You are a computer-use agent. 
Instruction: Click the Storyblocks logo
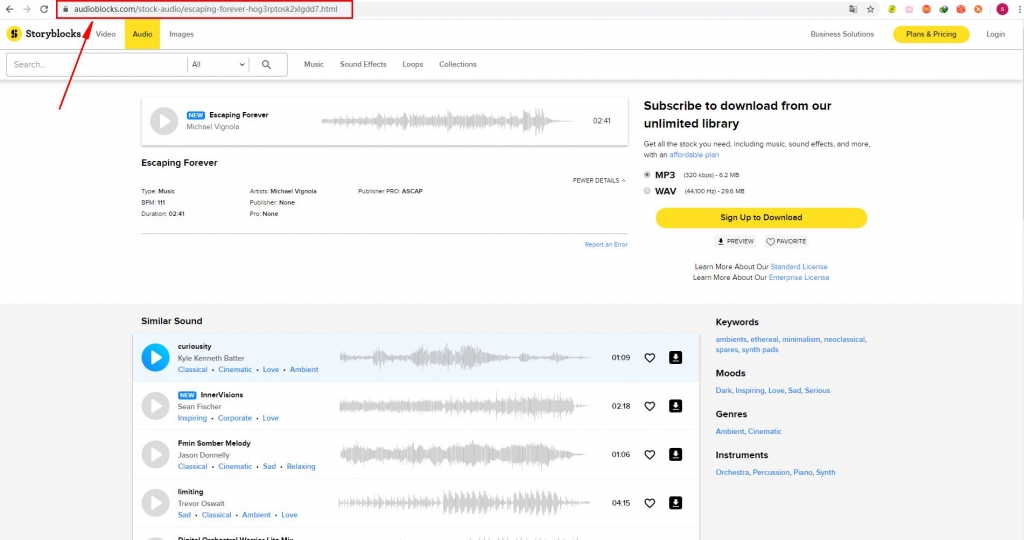[46, 34]
